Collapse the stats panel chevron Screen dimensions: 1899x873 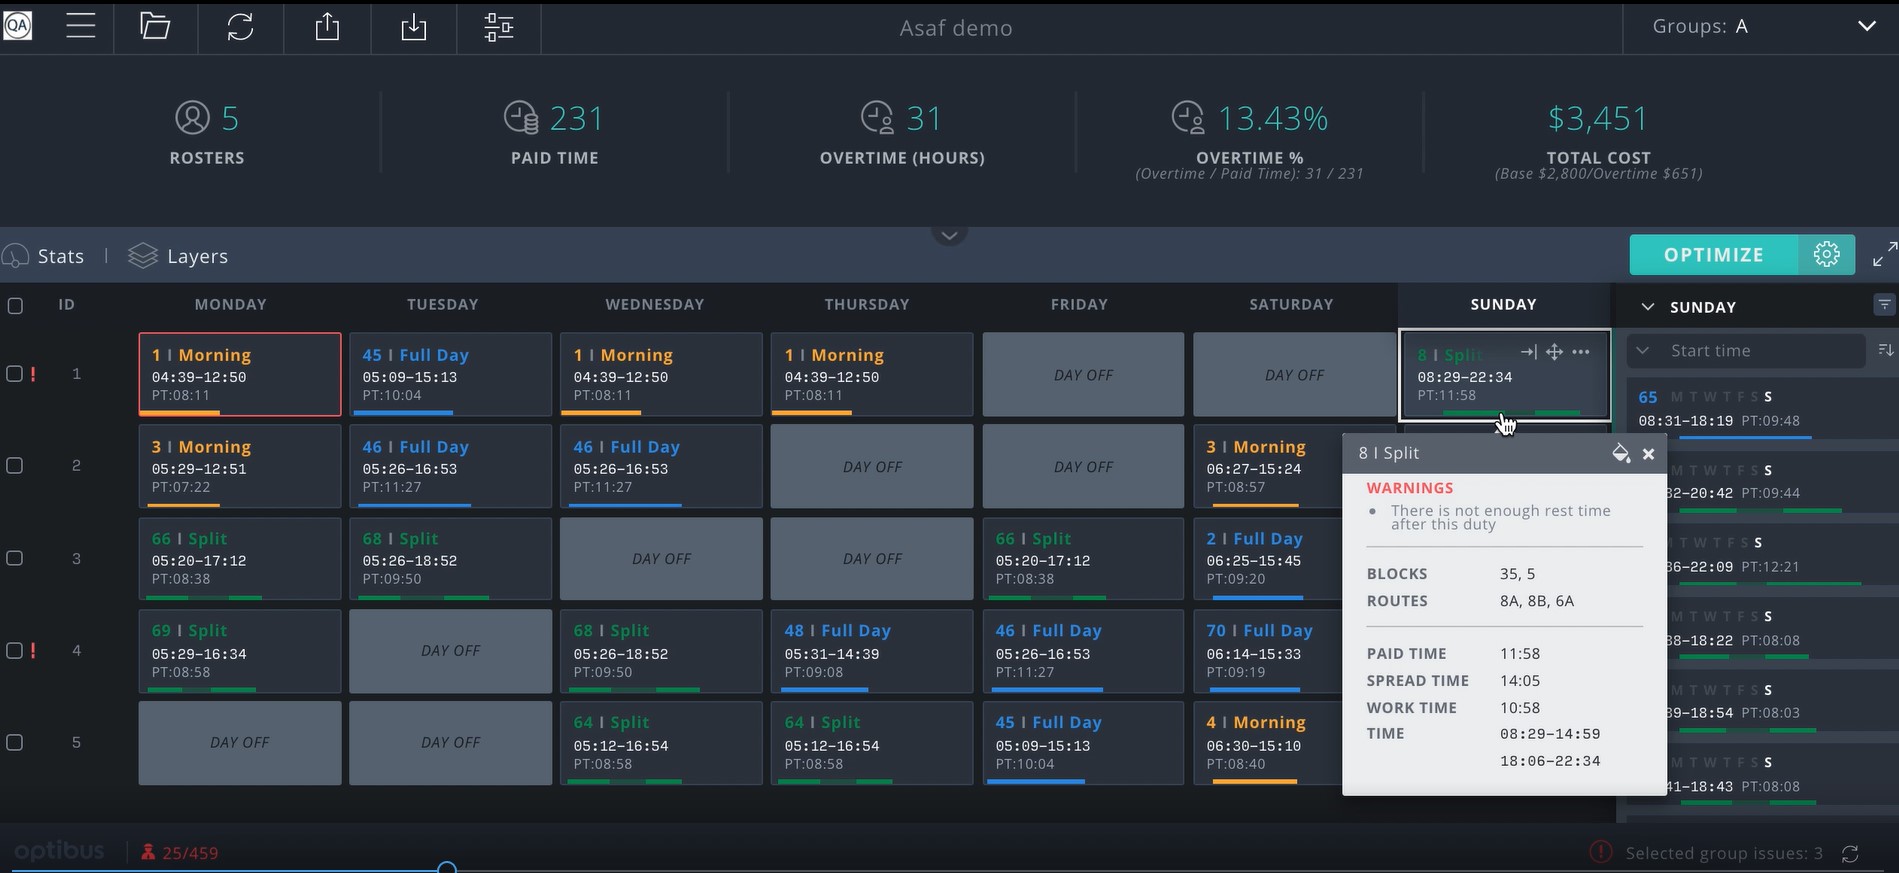click(949, 235)
